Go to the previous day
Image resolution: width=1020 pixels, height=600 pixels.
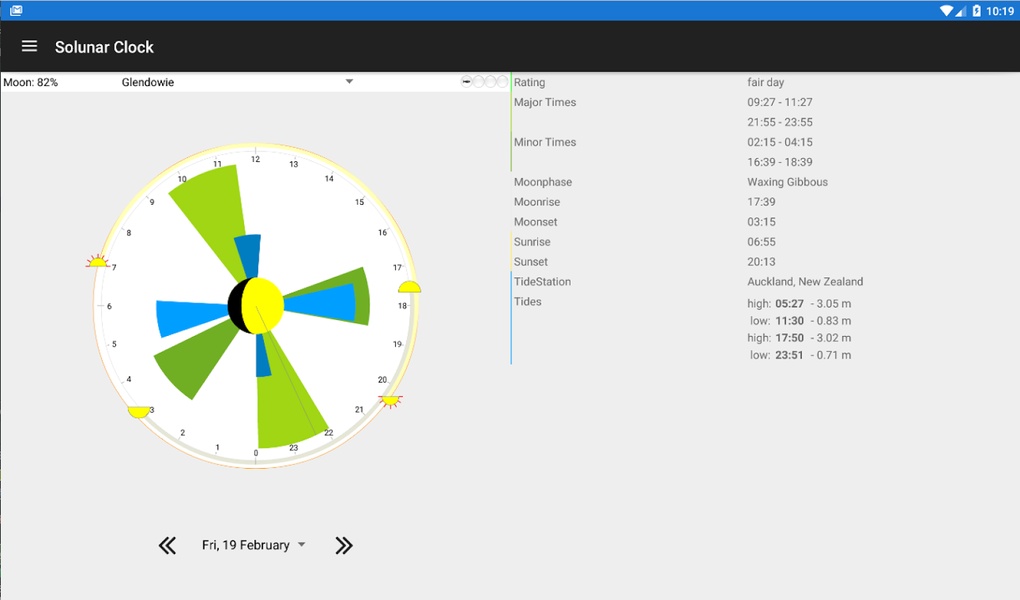tap(167, 545)
